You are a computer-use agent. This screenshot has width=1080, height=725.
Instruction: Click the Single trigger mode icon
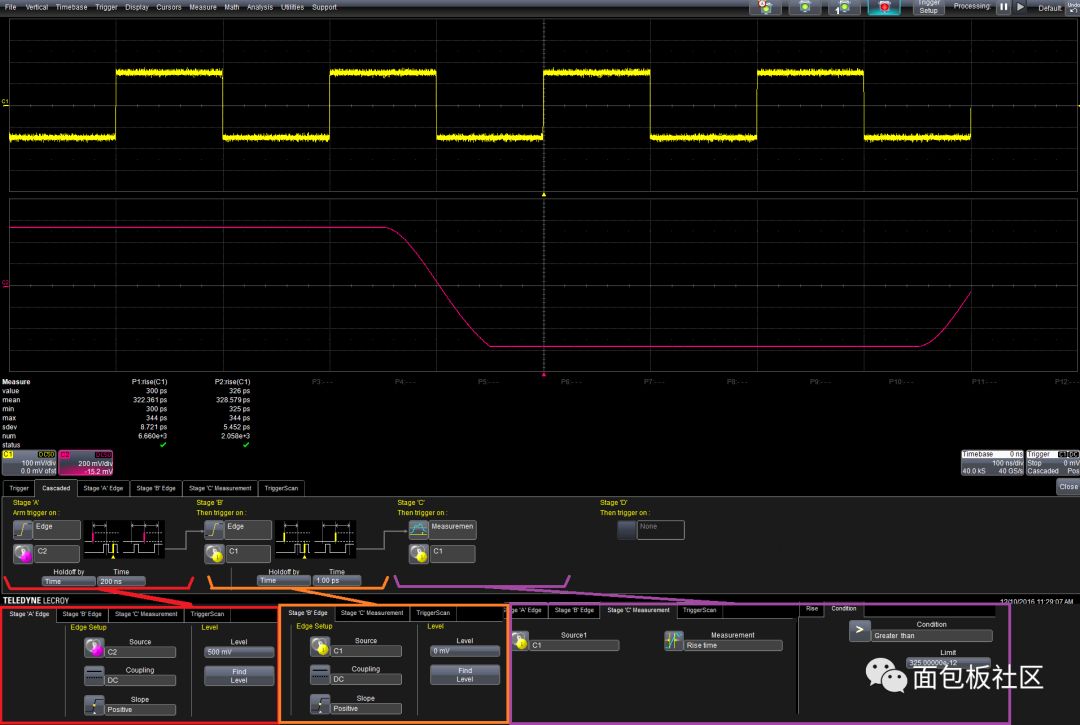pos(844,7)
